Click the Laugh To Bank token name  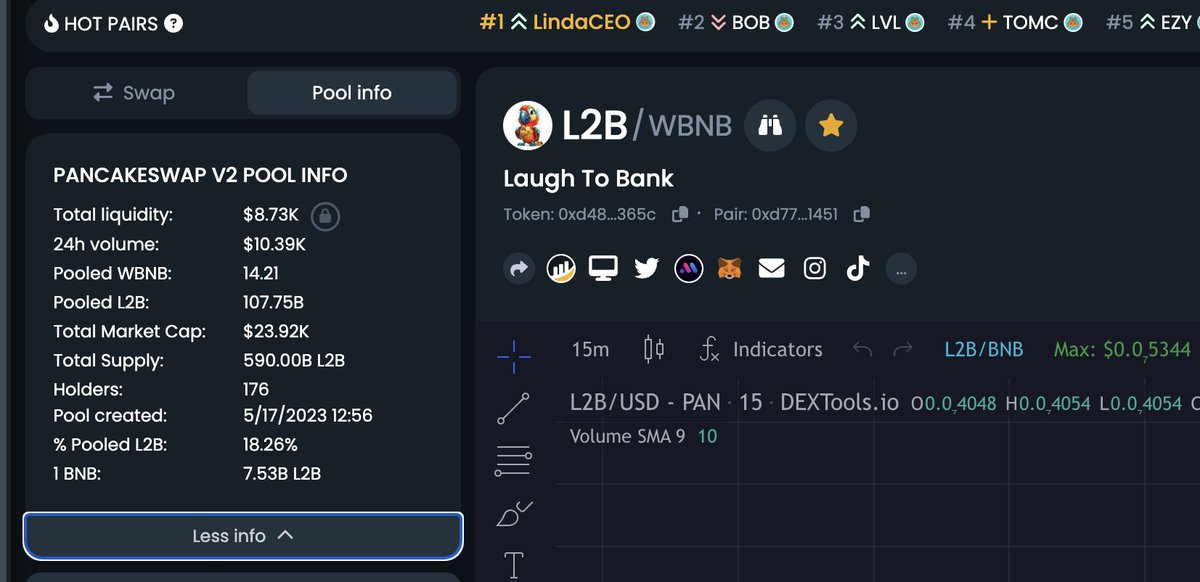coord(588,179)
